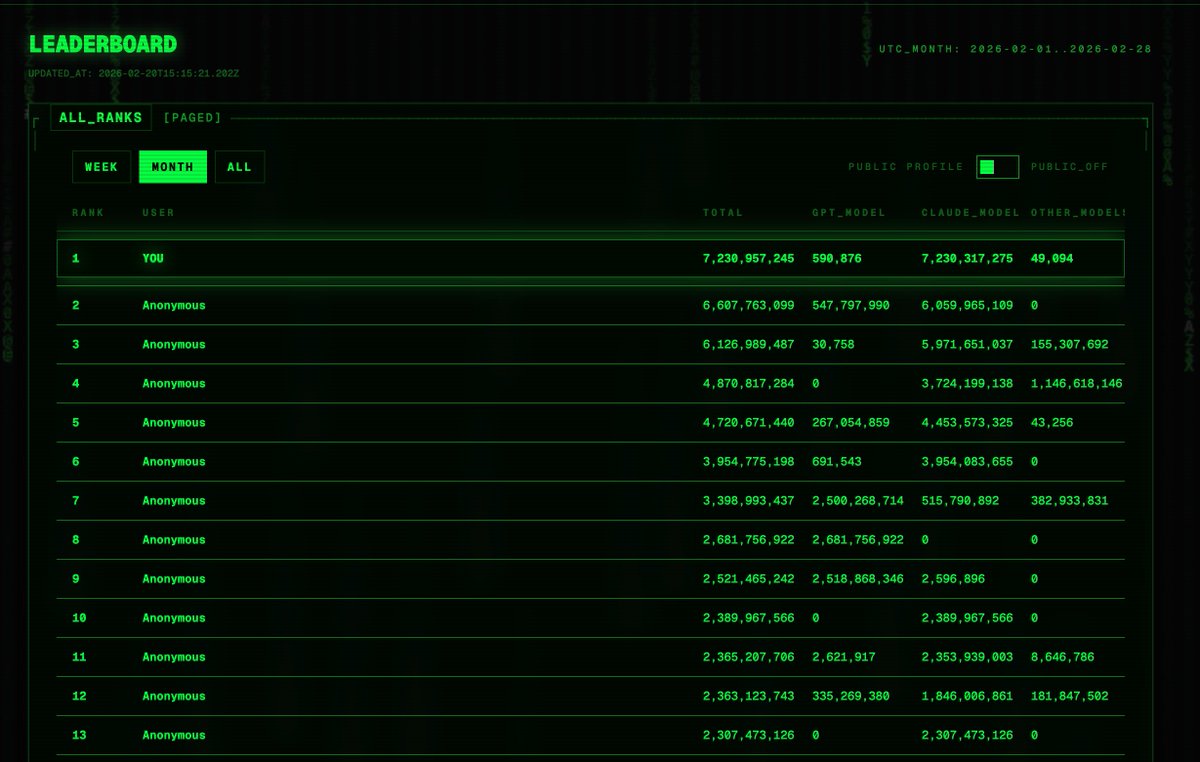
Task: Click Anonymous user in rank 4 row
Action: (x=174, y=383)
